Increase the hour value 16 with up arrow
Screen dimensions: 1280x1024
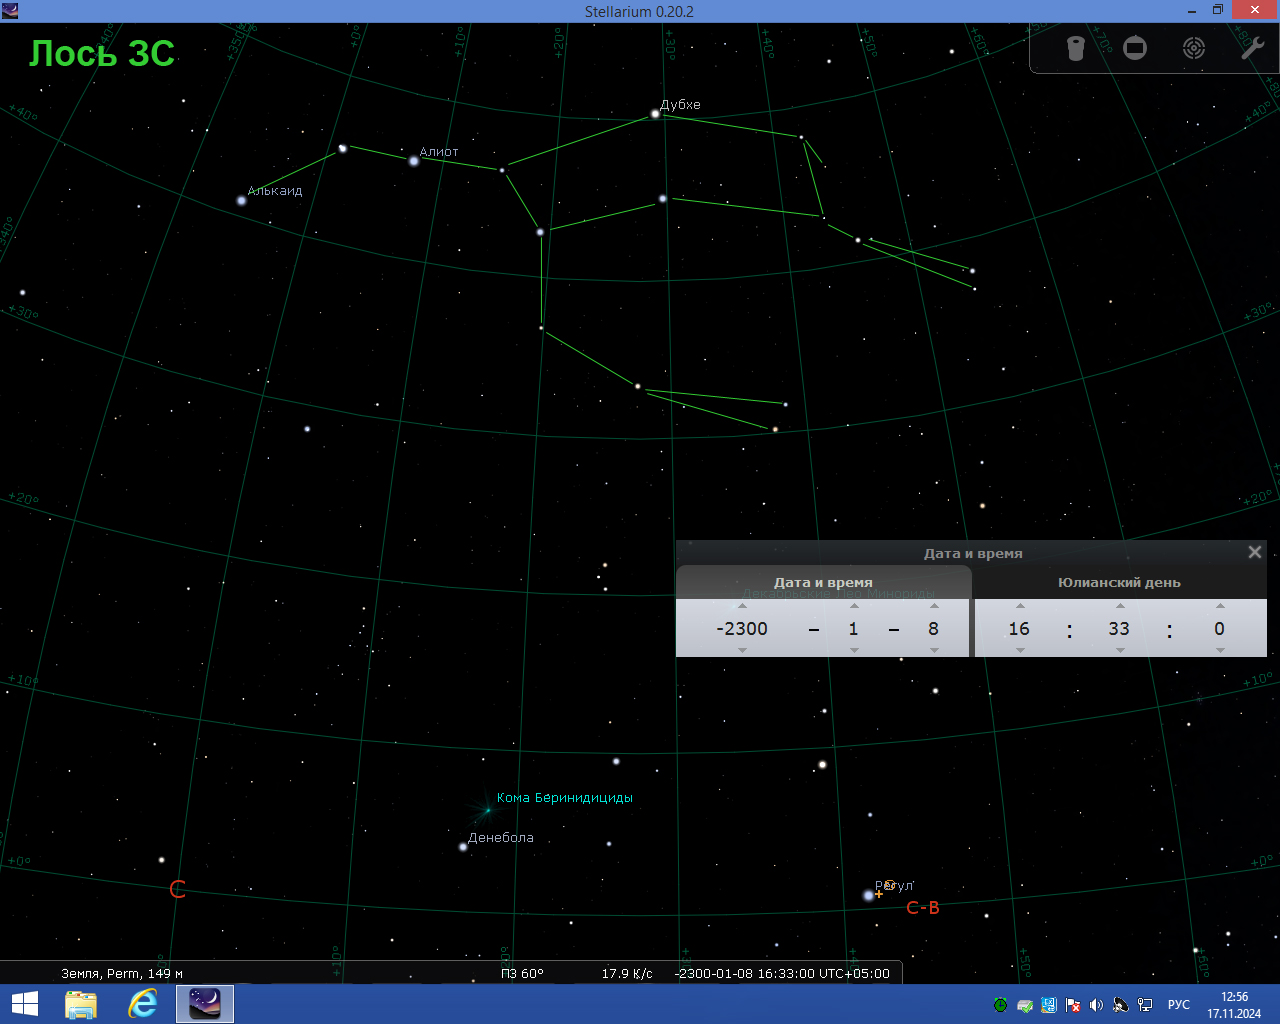coord(1020,606)
